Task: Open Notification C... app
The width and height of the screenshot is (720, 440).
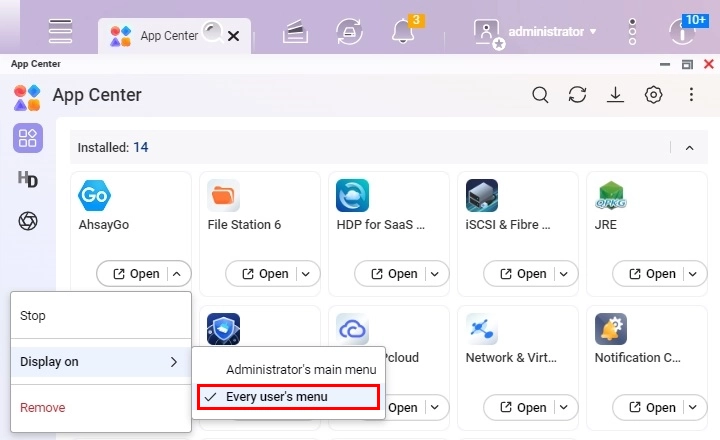Action: (x=652, y=407)
